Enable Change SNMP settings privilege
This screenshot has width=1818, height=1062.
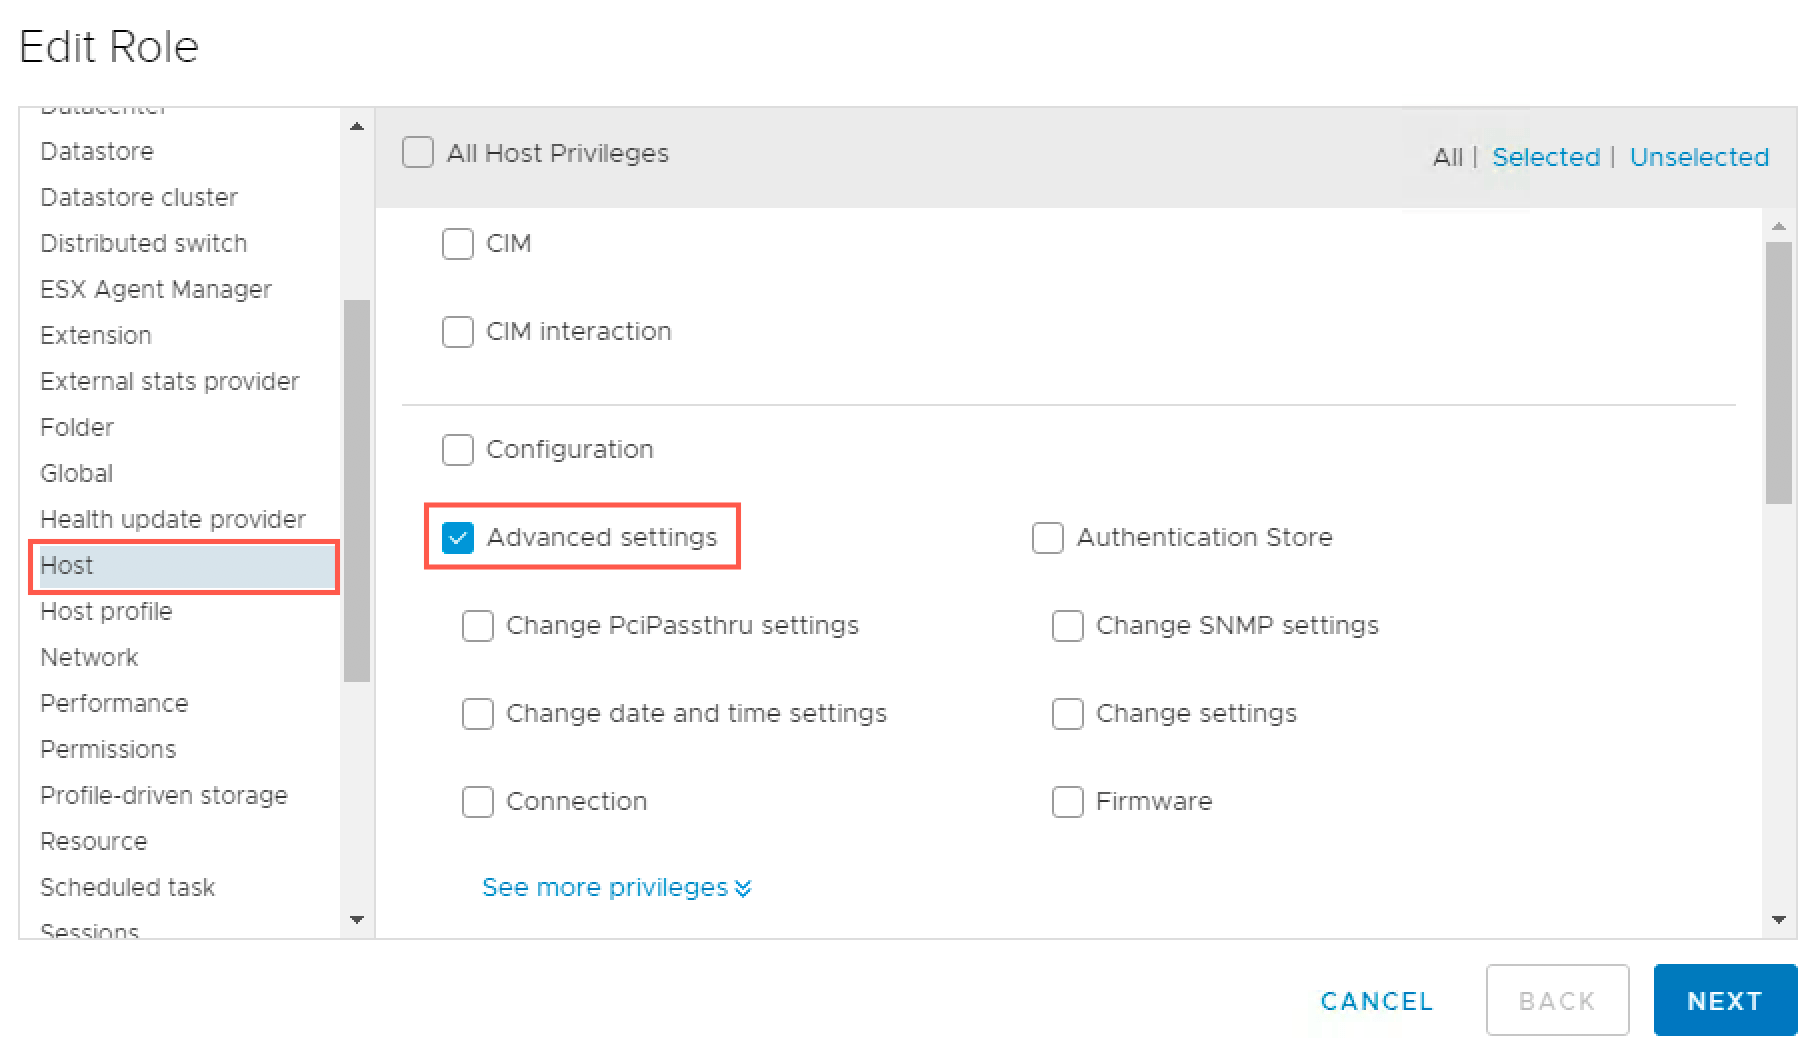point(1067,625)
